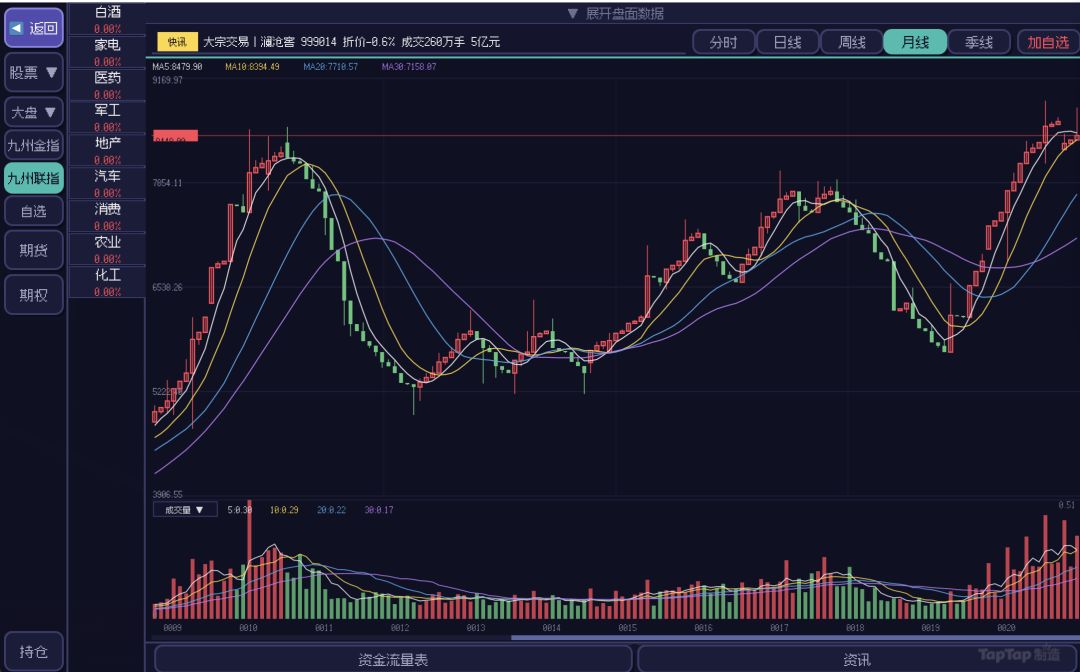Open the 资金流量表 panel
Viewport: 1080px width, 672px height.
point(393,660)
